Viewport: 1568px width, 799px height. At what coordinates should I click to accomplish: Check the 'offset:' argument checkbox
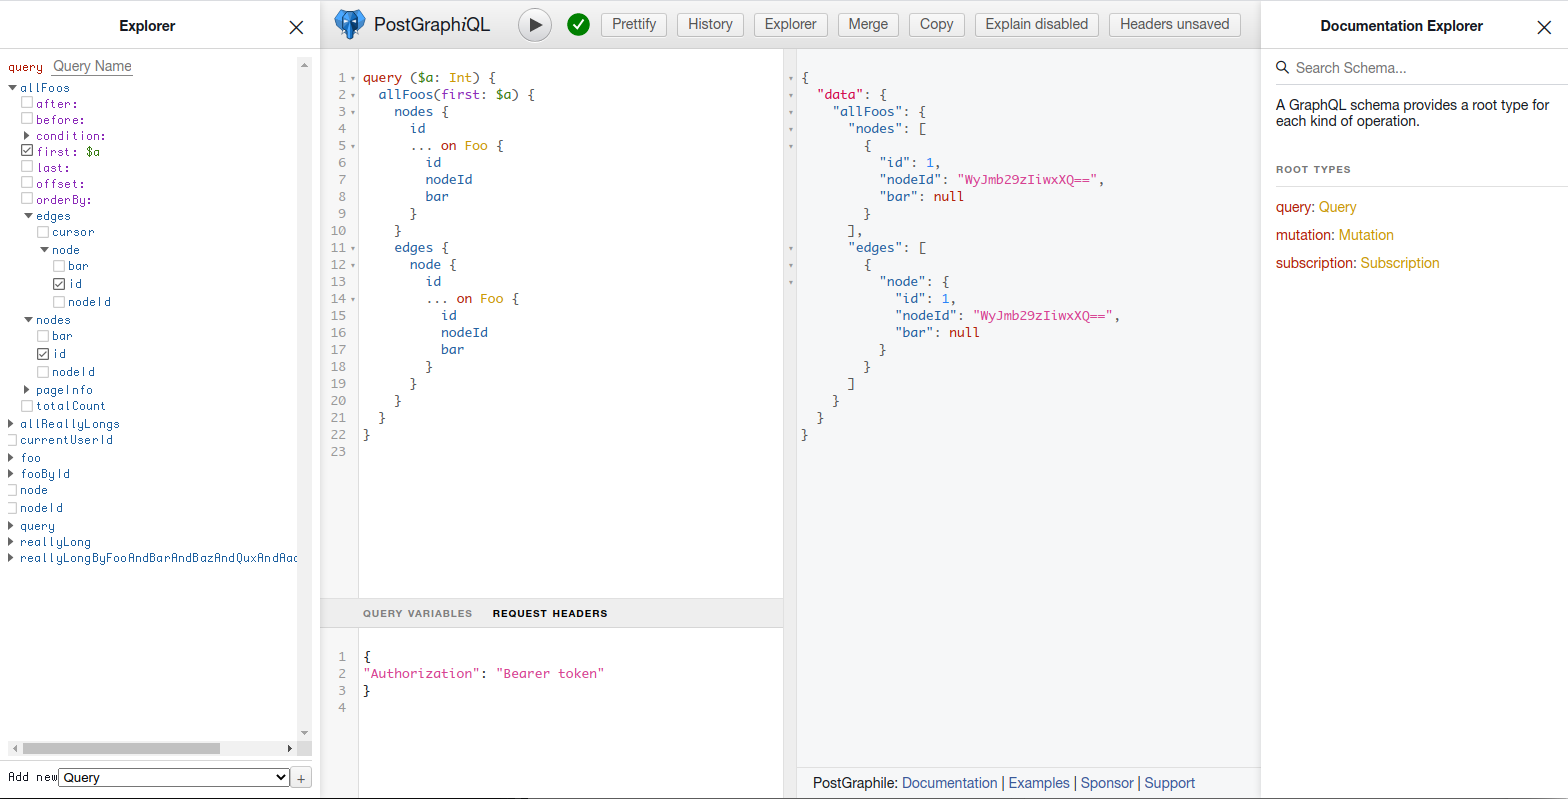pyautogui.click(x=27, y=183)
